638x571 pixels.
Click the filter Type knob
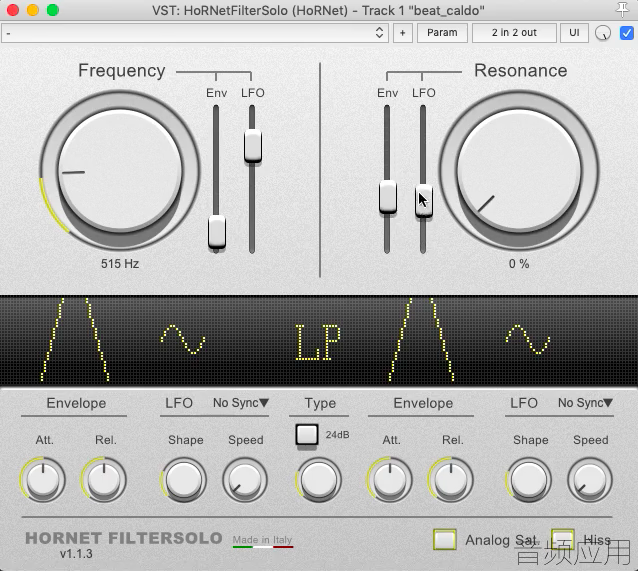319,479
